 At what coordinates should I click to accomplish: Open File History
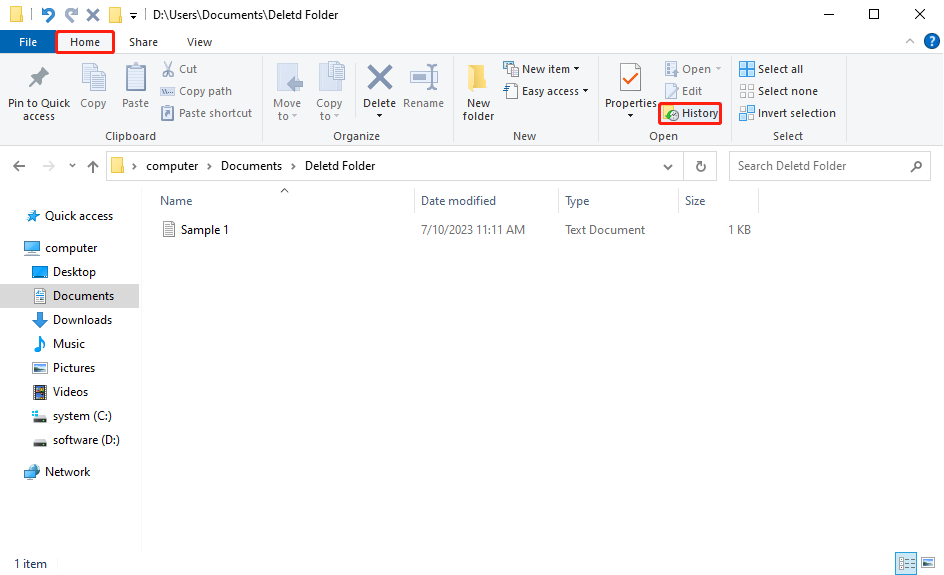point(691,113)
